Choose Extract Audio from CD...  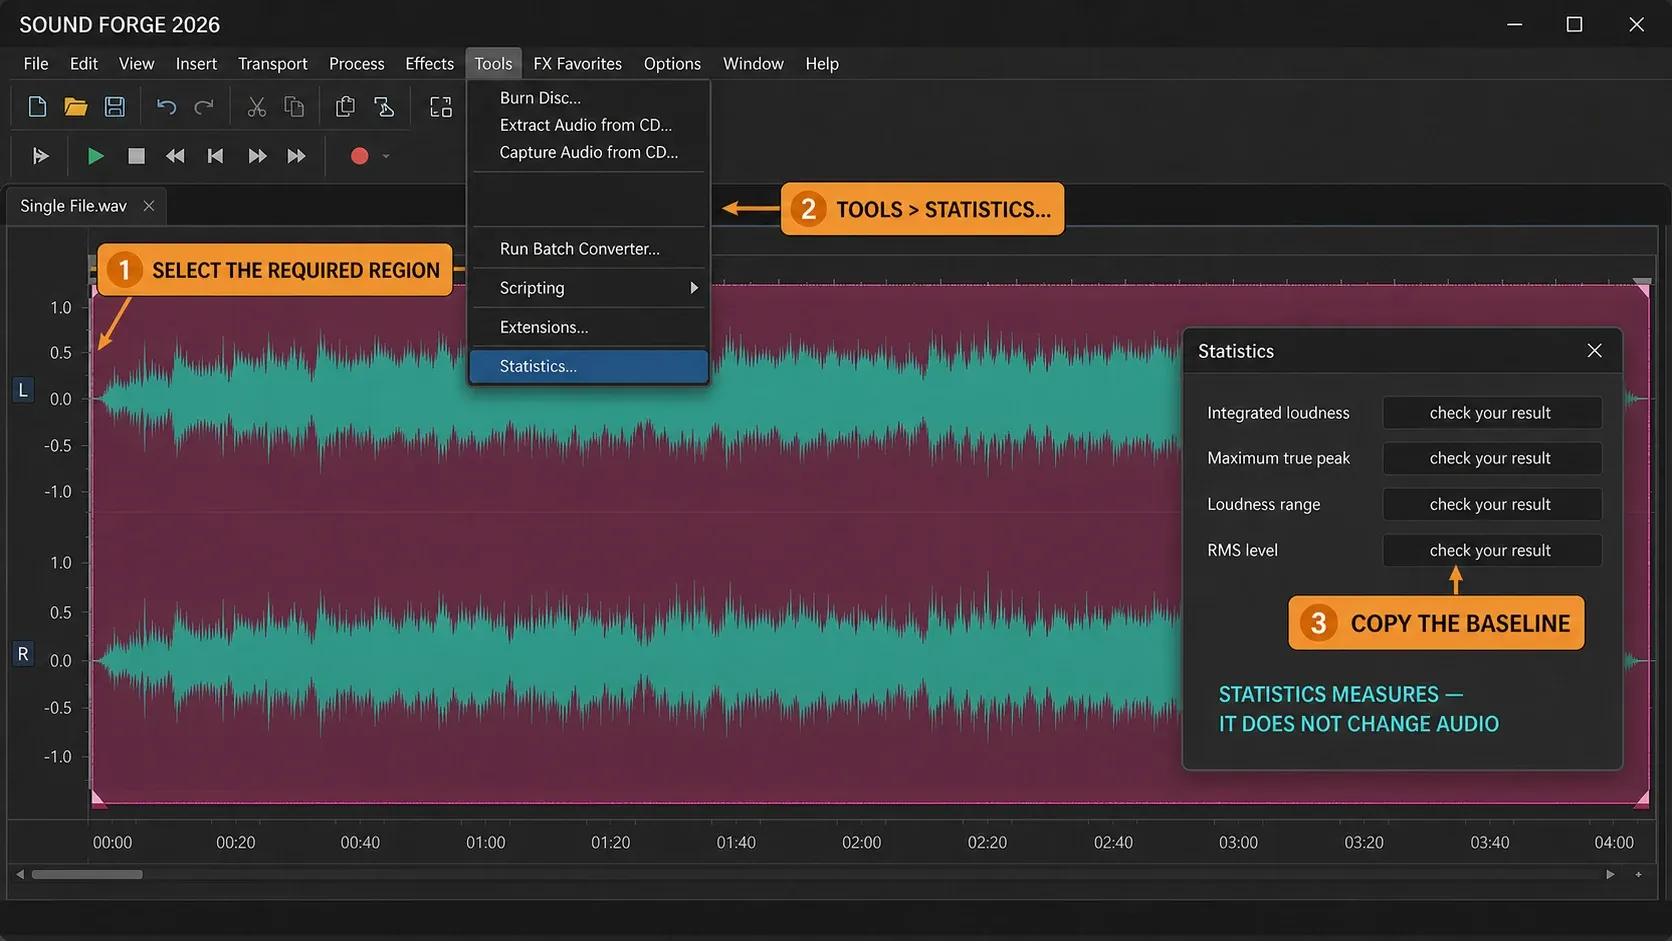pos(588,125)
